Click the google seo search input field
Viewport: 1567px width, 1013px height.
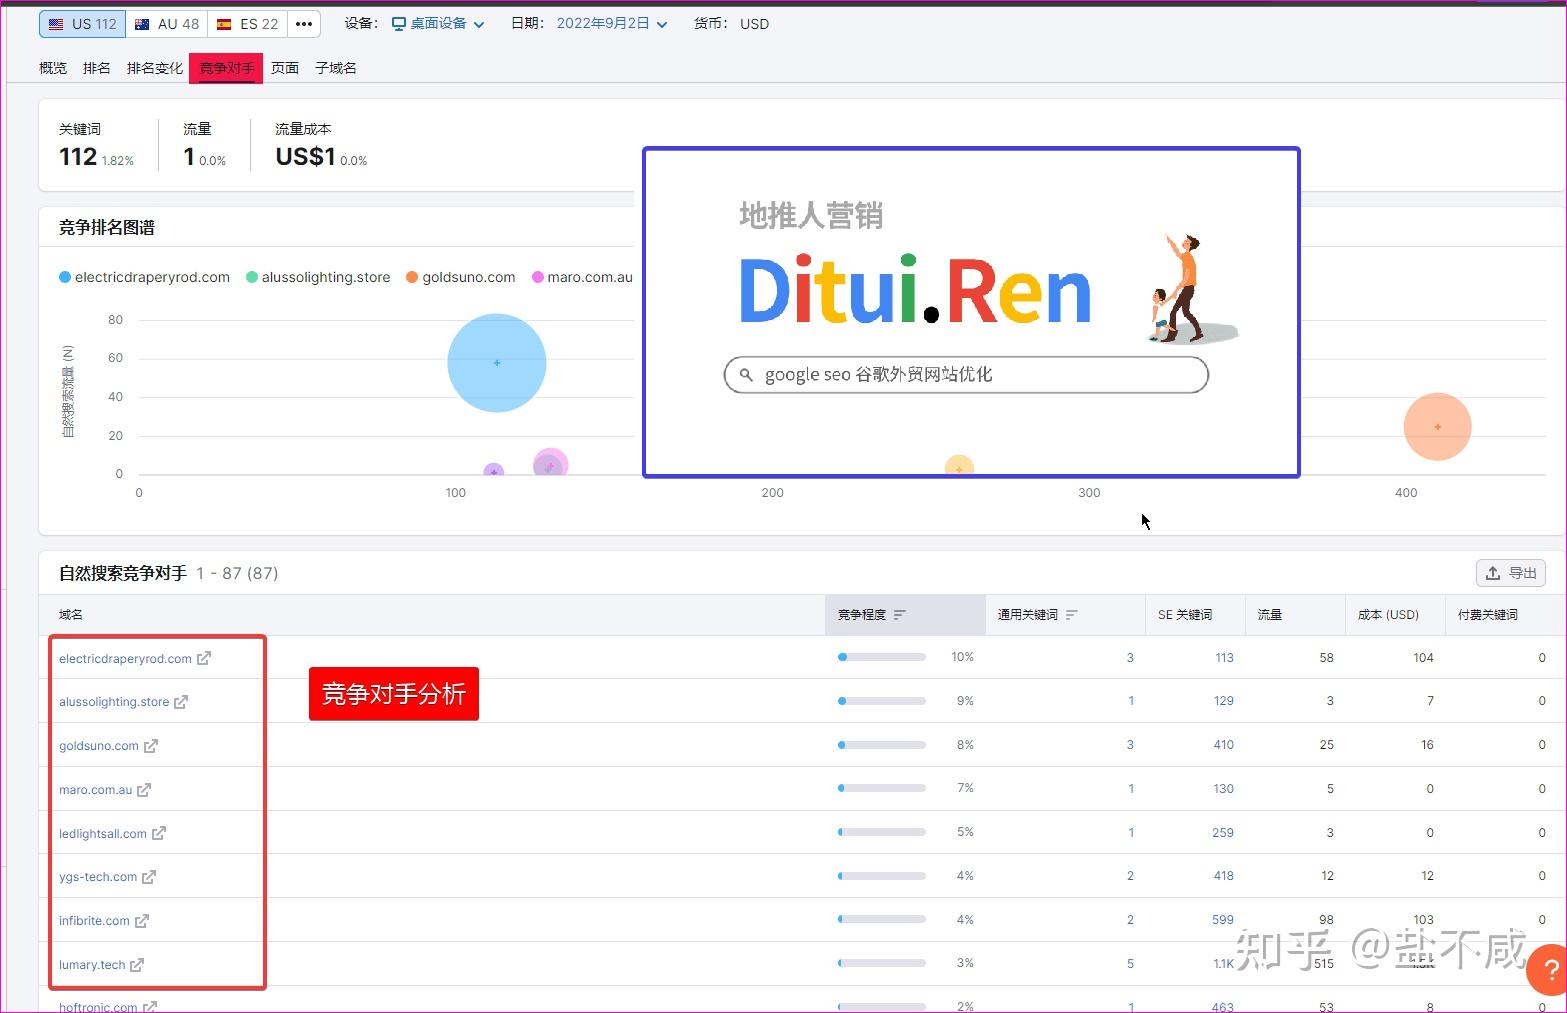coord(966,375)
